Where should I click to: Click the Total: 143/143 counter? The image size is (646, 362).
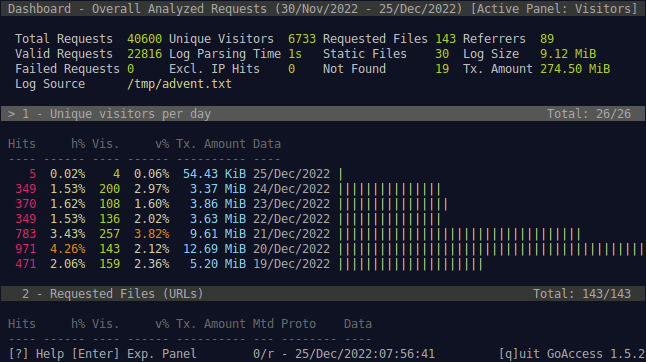pyautogui.click(x=582, y=294)
